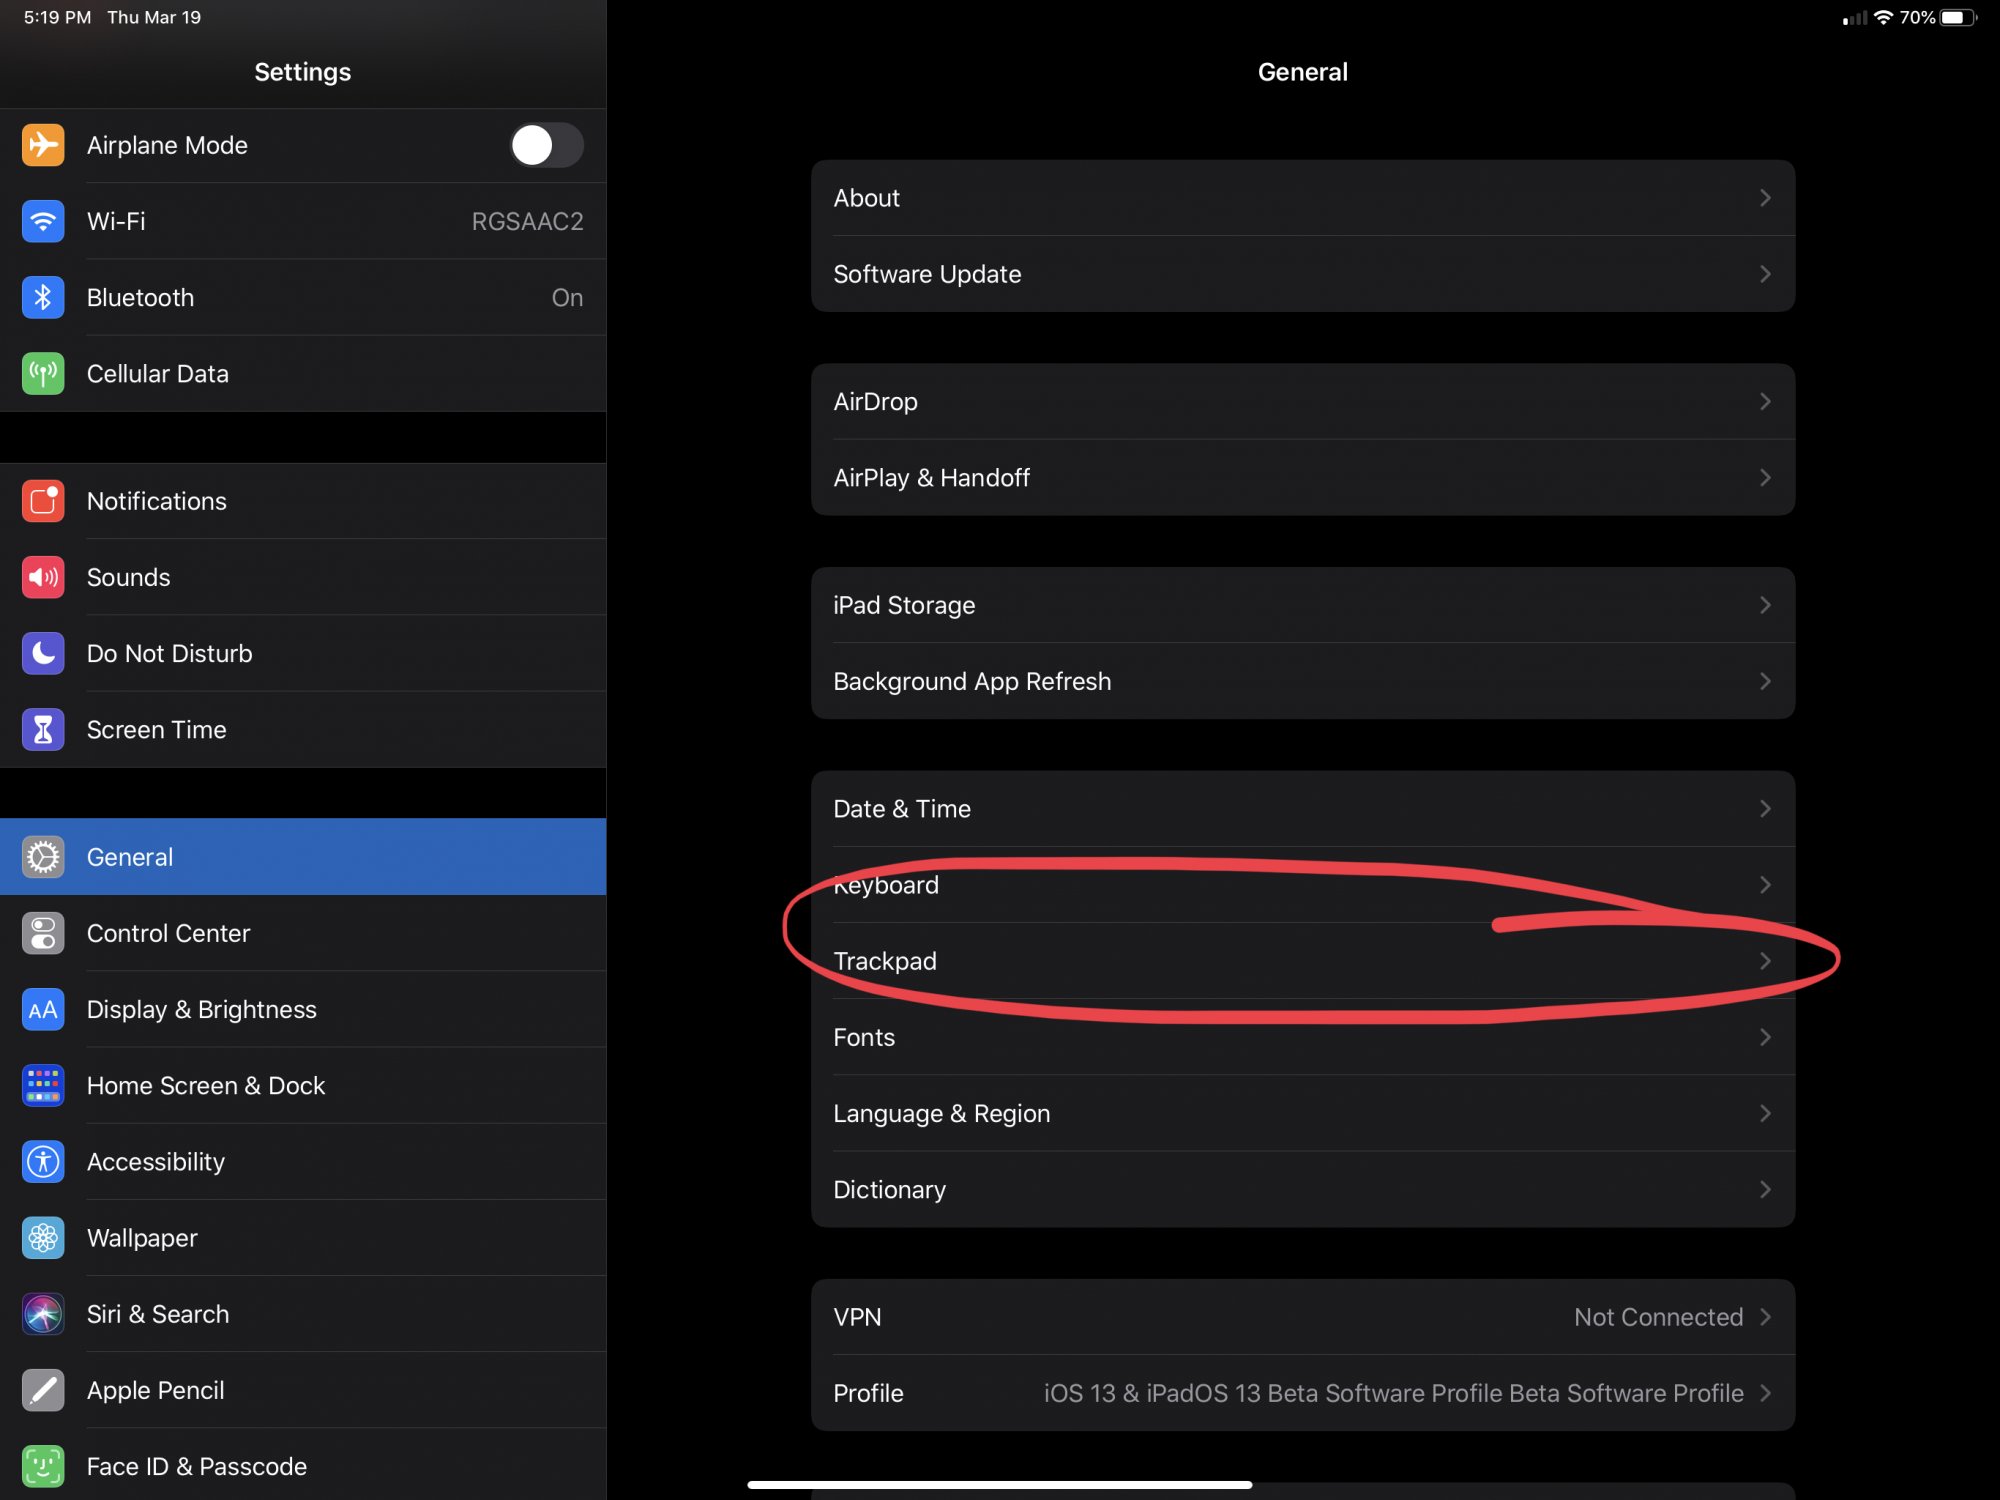Screen dimensions: 2000x1500
Task: Tap the Bluetooth icon
Action: pyautogui.click(x=43, y=297)
